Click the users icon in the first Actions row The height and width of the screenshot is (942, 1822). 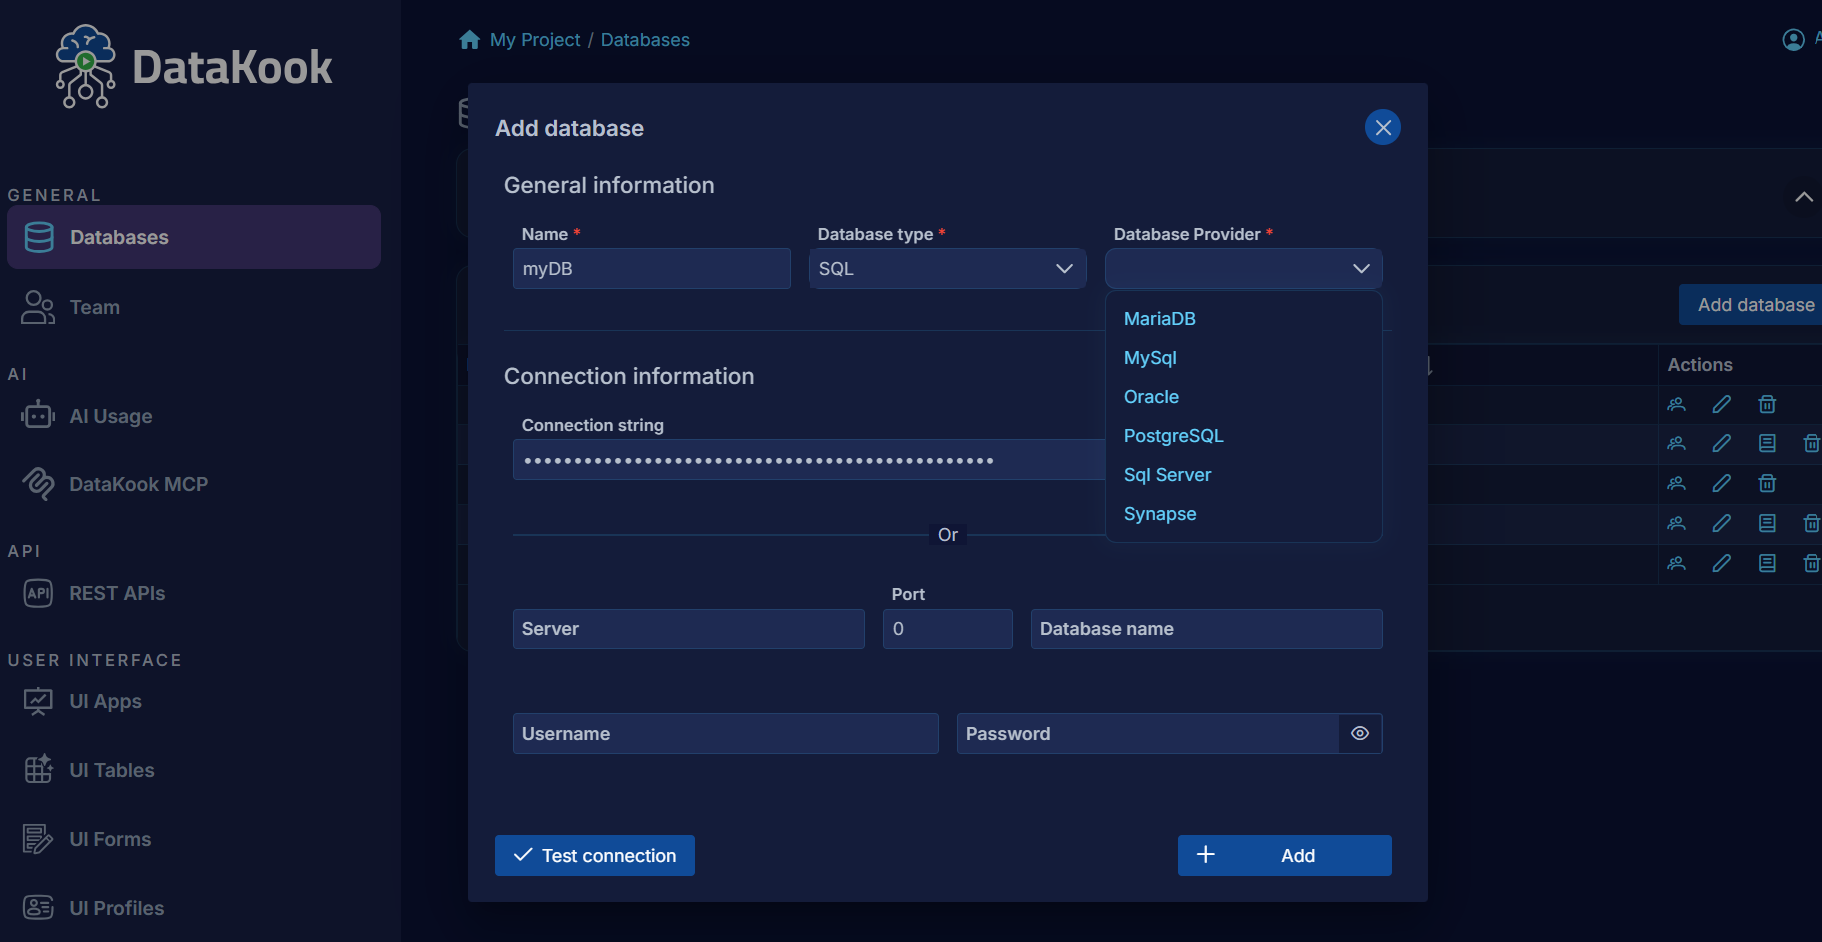(1677, 404)
